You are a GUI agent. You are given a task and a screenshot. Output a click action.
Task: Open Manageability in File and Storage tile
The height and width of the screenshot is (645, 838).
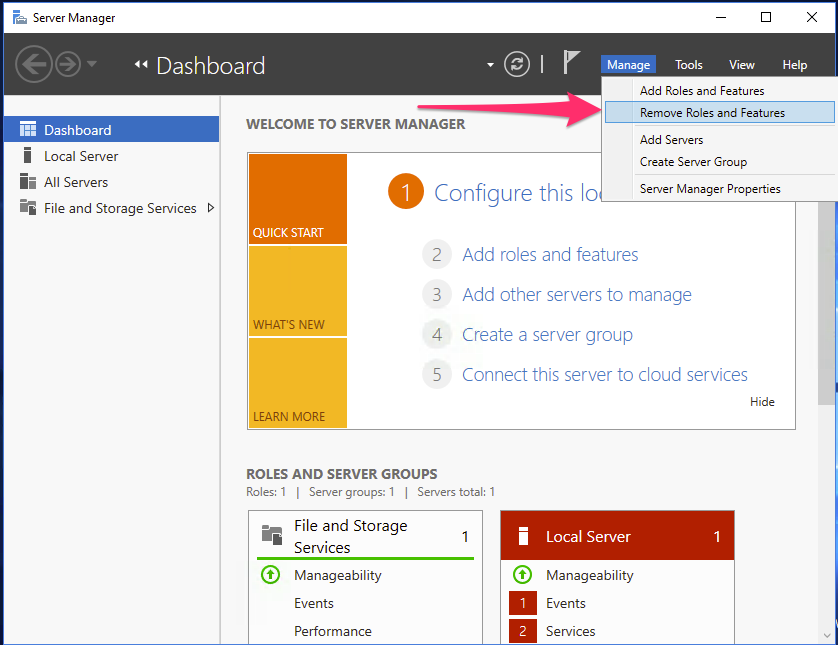[x=338, y=575]
